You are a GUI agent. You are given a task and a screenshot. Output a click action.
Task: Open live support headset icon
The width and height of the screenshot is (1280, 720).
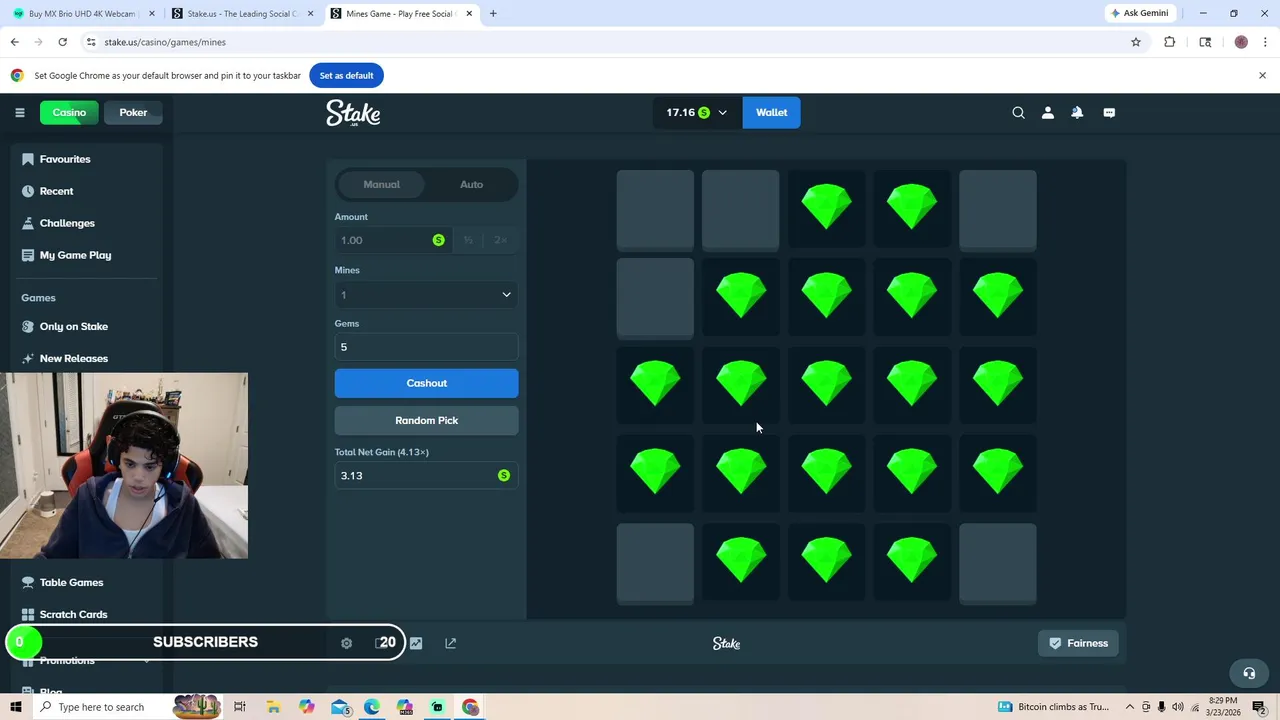[x=1248, y=673]
